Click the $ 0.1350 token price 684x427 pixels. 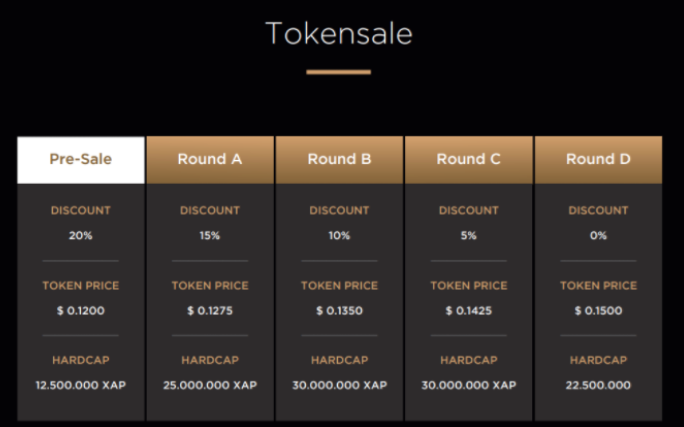pos(340,311)
